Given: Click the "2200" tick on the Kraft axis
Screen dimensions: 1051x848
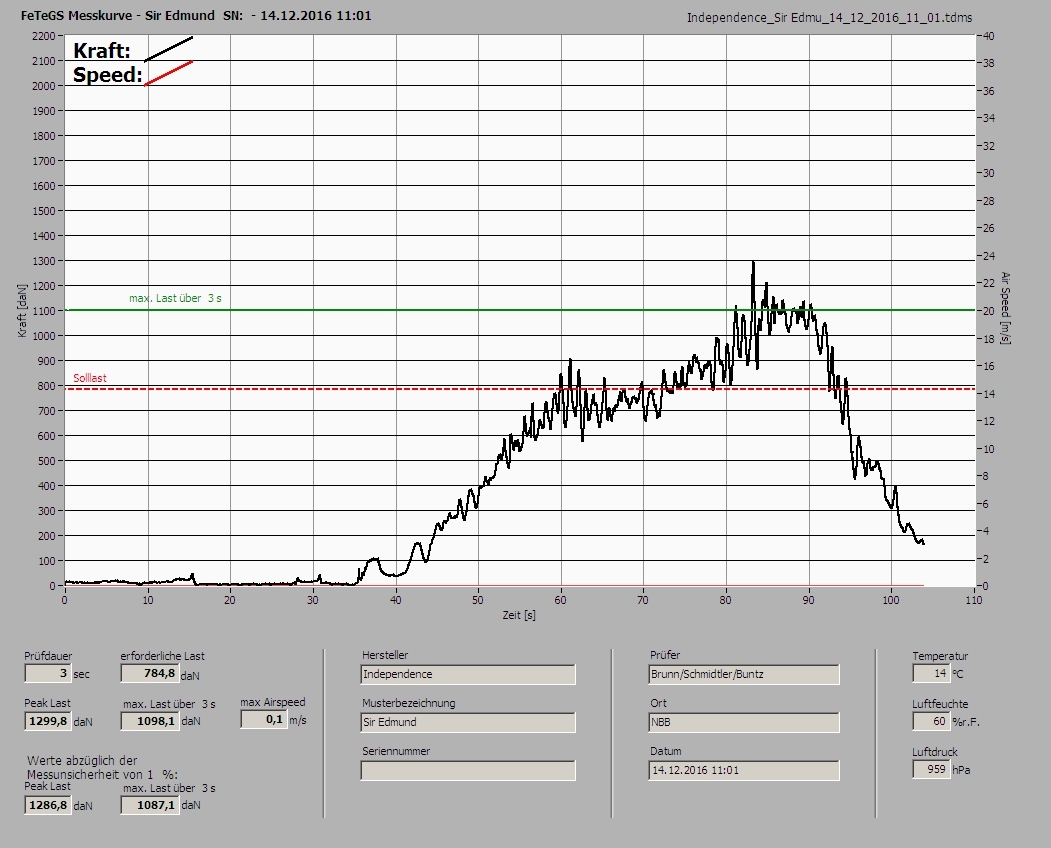Looking at the screenshot, I should click(44, 36).
